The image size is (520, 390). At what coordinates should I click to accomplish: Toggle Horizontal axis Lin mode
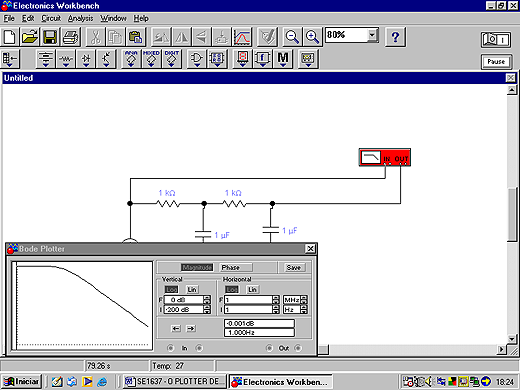coord(252,289)
